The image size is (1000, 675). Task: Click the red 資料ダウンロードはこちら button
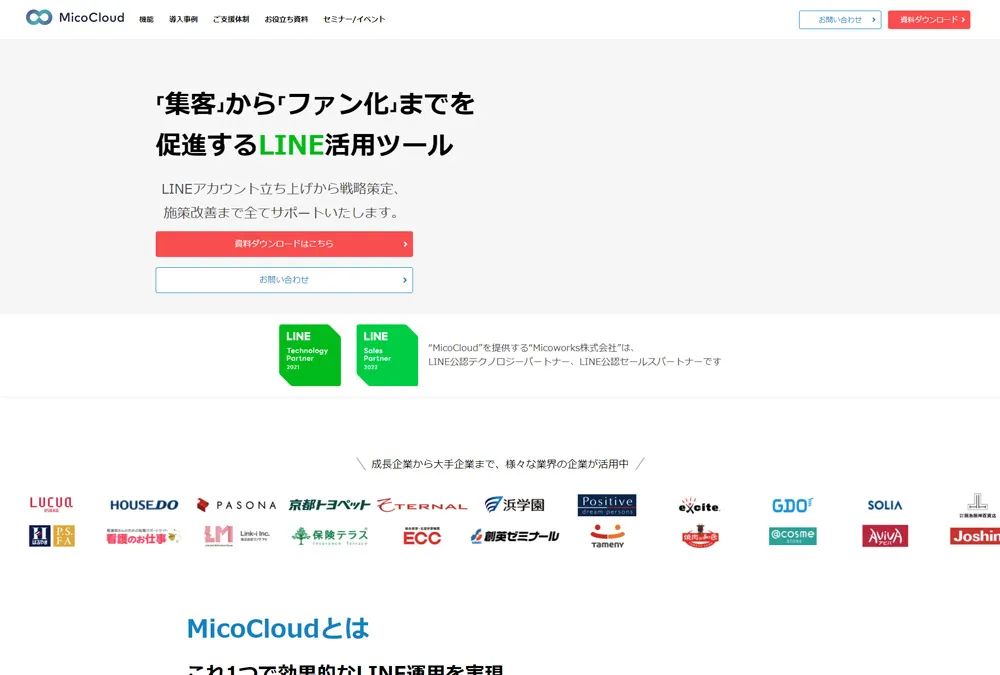pos(284,244)
